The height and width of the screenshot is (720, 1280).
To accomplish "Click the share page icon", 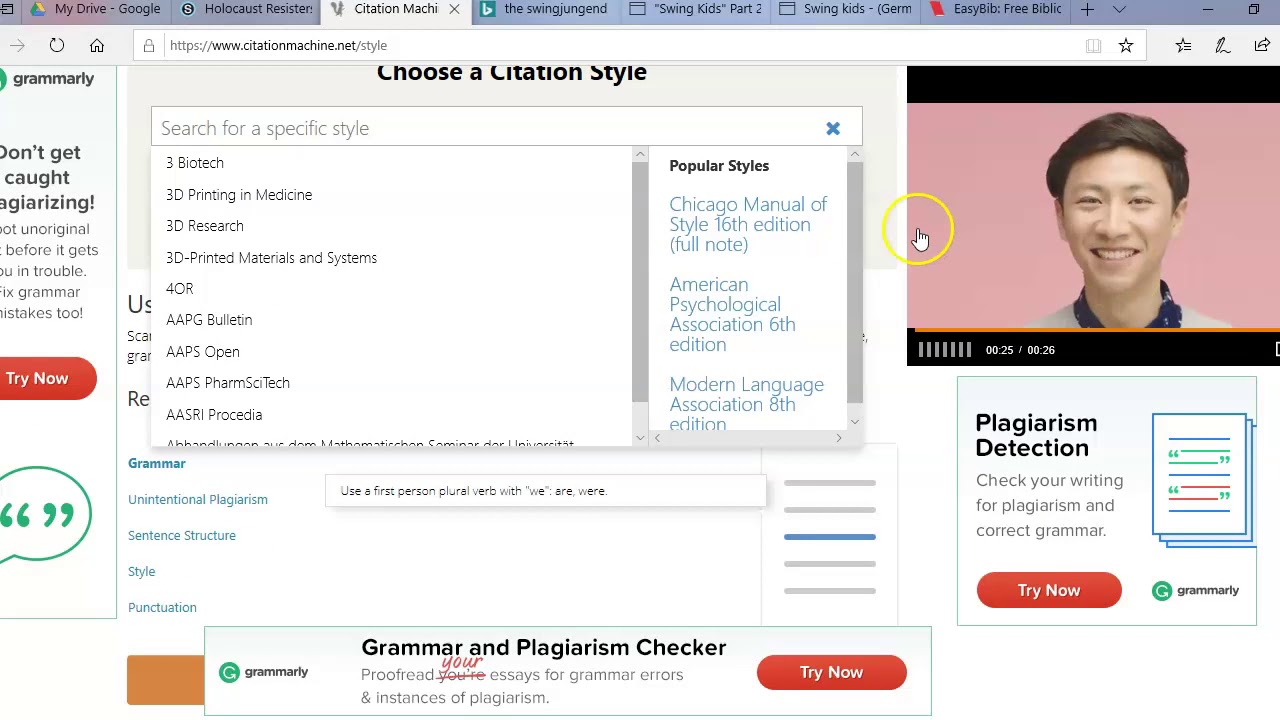I will pyautogui.click(x=1262, y=45).
